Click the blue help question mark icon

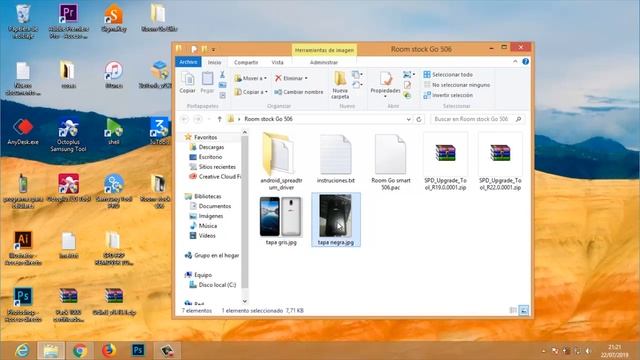pyautogui.click(x=525, y=62)
